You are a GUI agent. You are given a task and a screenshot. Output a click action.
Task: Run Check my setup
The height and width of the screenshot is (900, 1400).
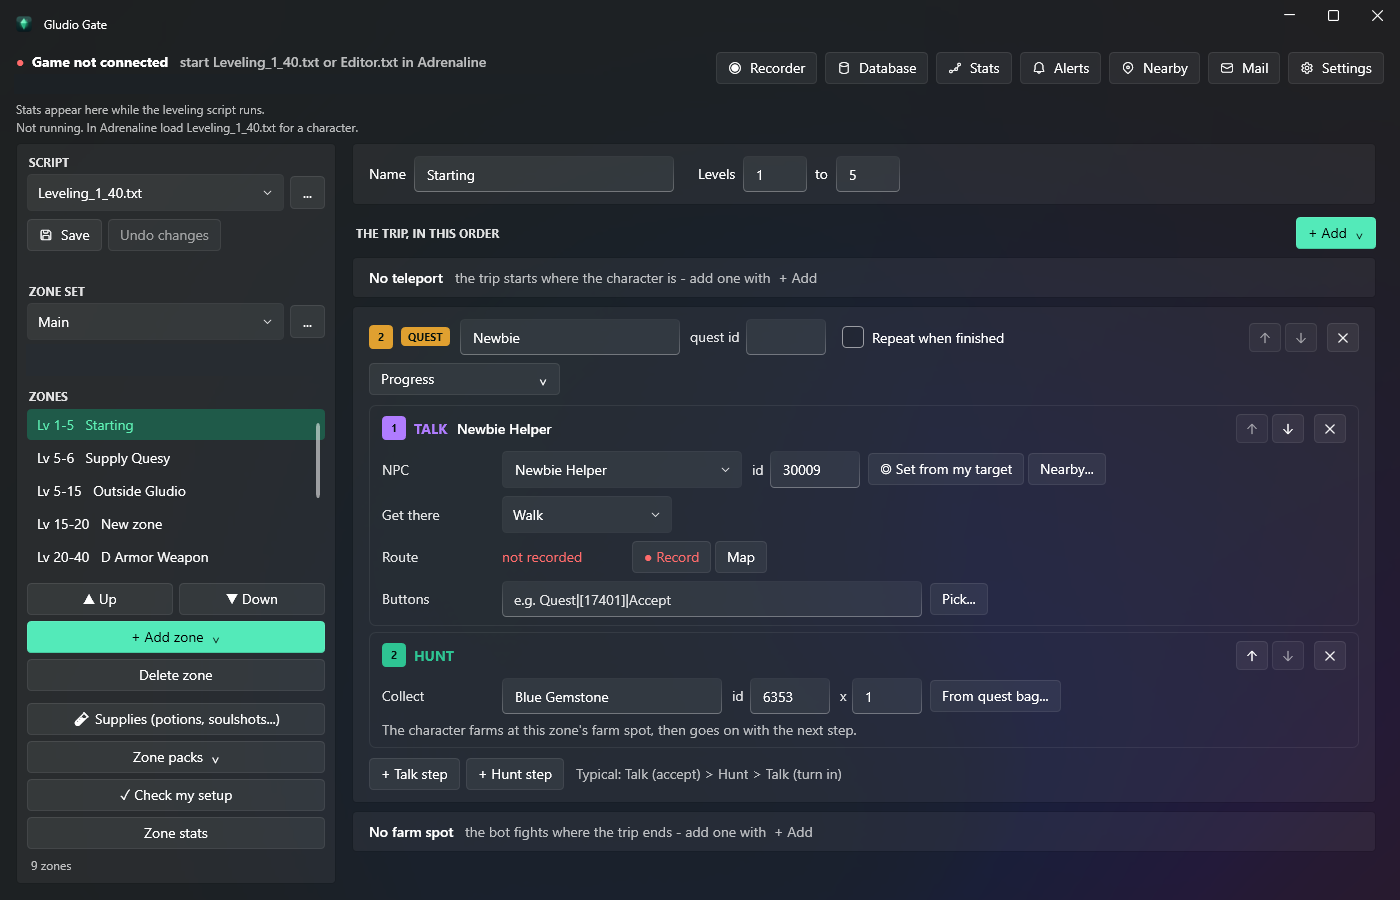[176, 795]
